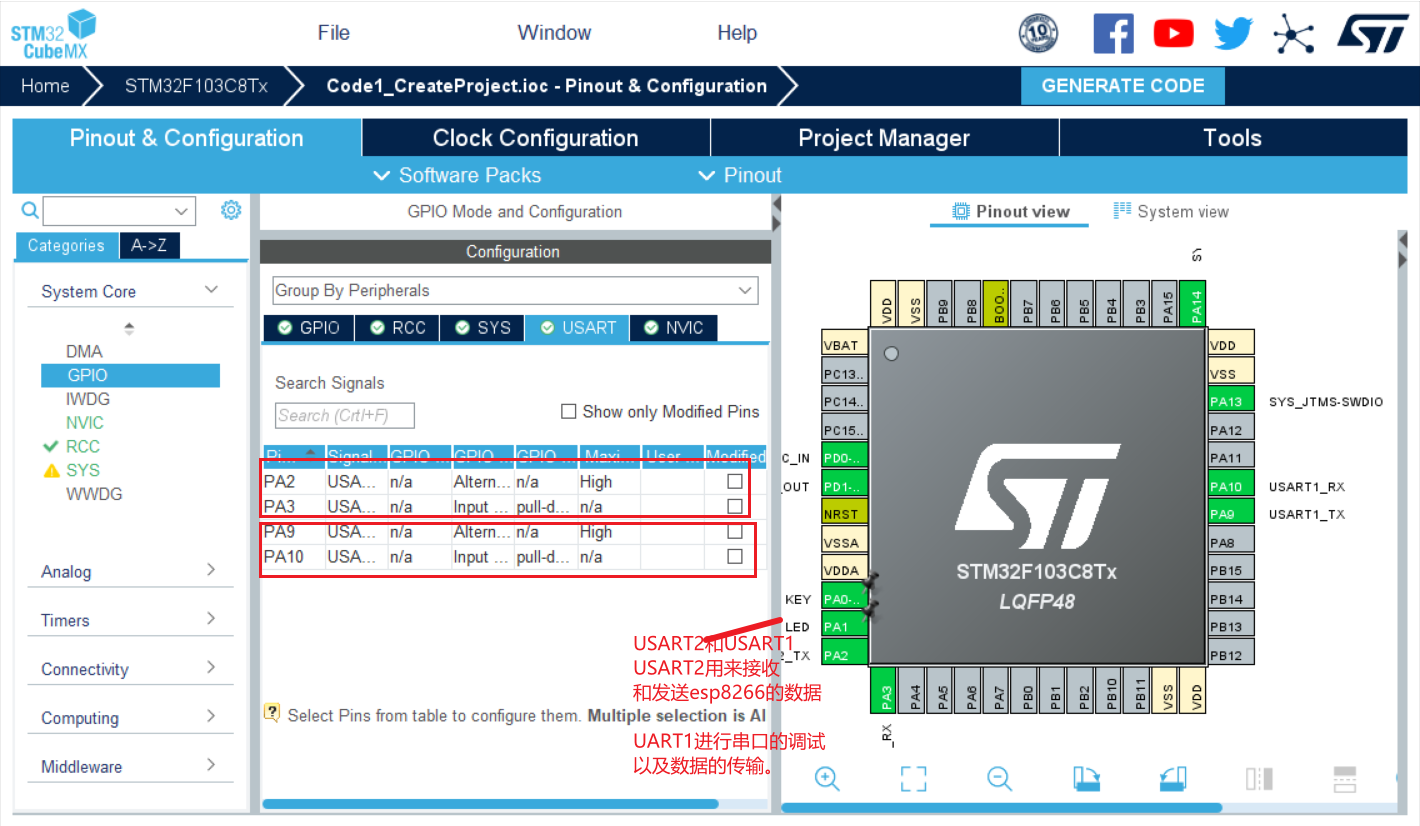Screen dimensions: 1420x826
Task: Open the category search combo box
Action: point(119,210)
